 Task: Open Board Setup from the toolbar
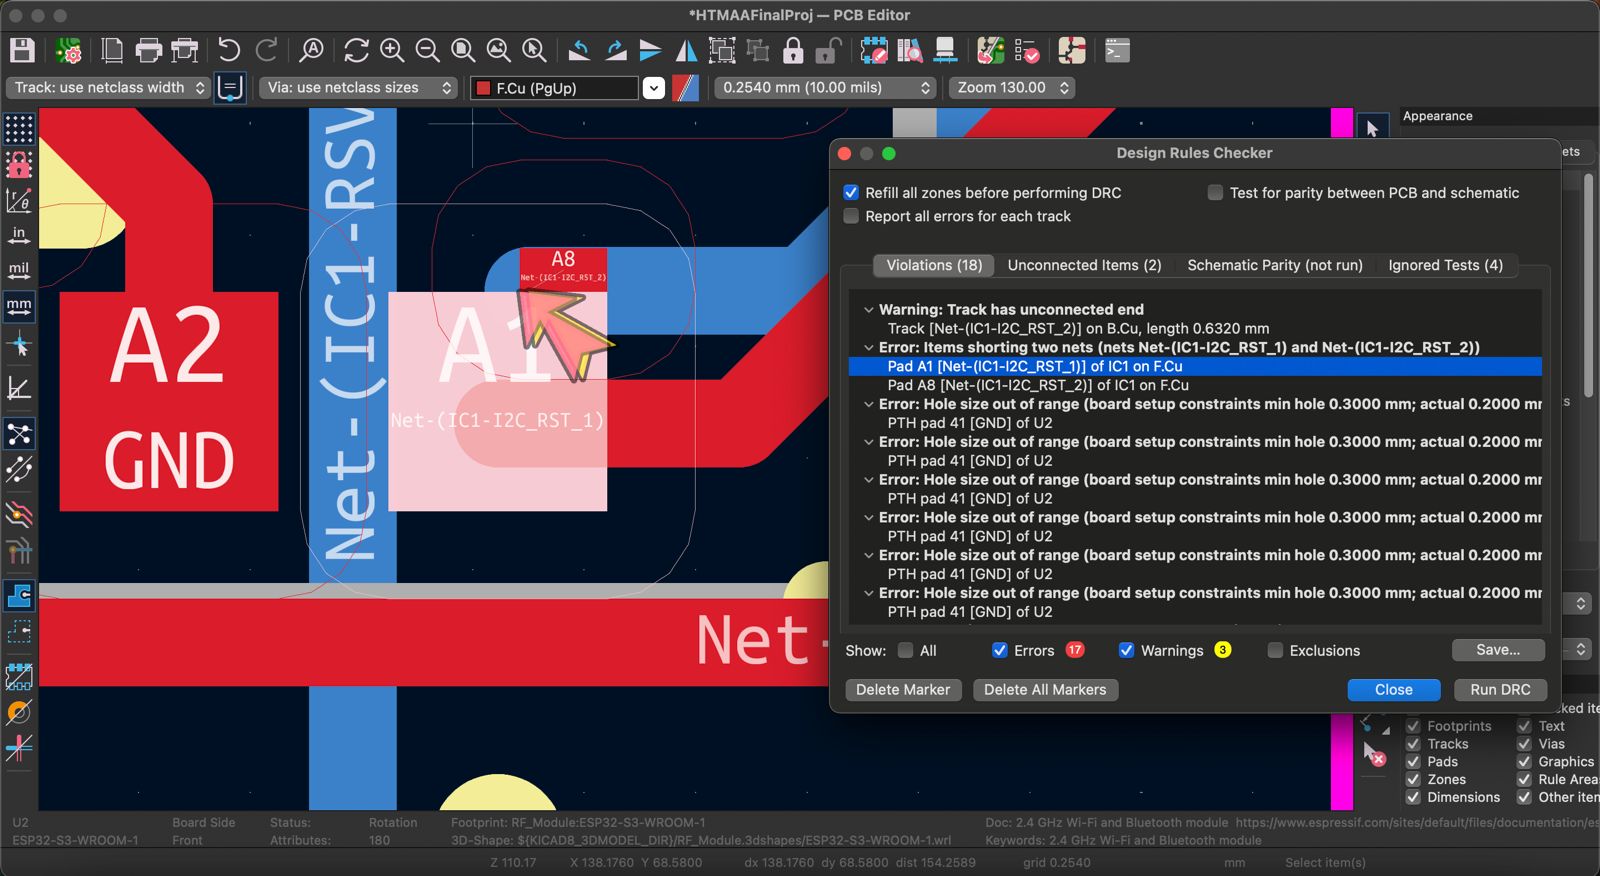tap(69, 50)
